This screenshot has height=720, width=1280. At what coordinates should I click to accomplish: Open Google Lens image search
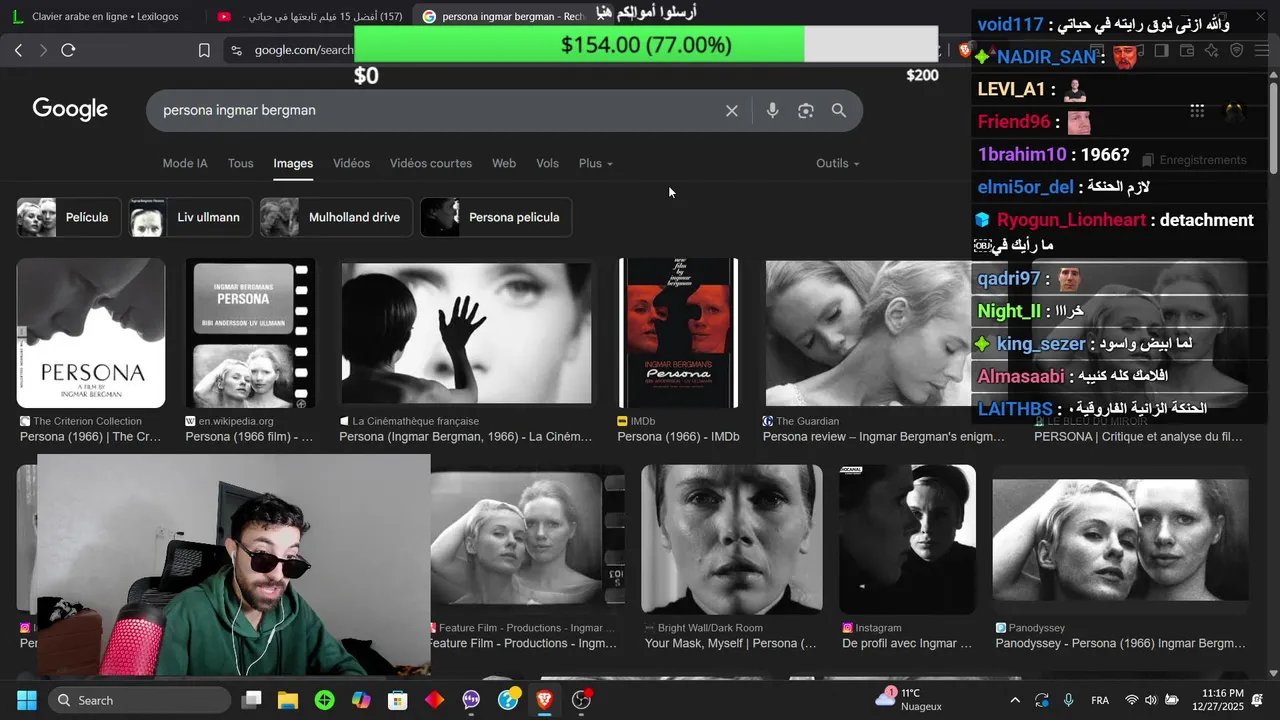806,111
